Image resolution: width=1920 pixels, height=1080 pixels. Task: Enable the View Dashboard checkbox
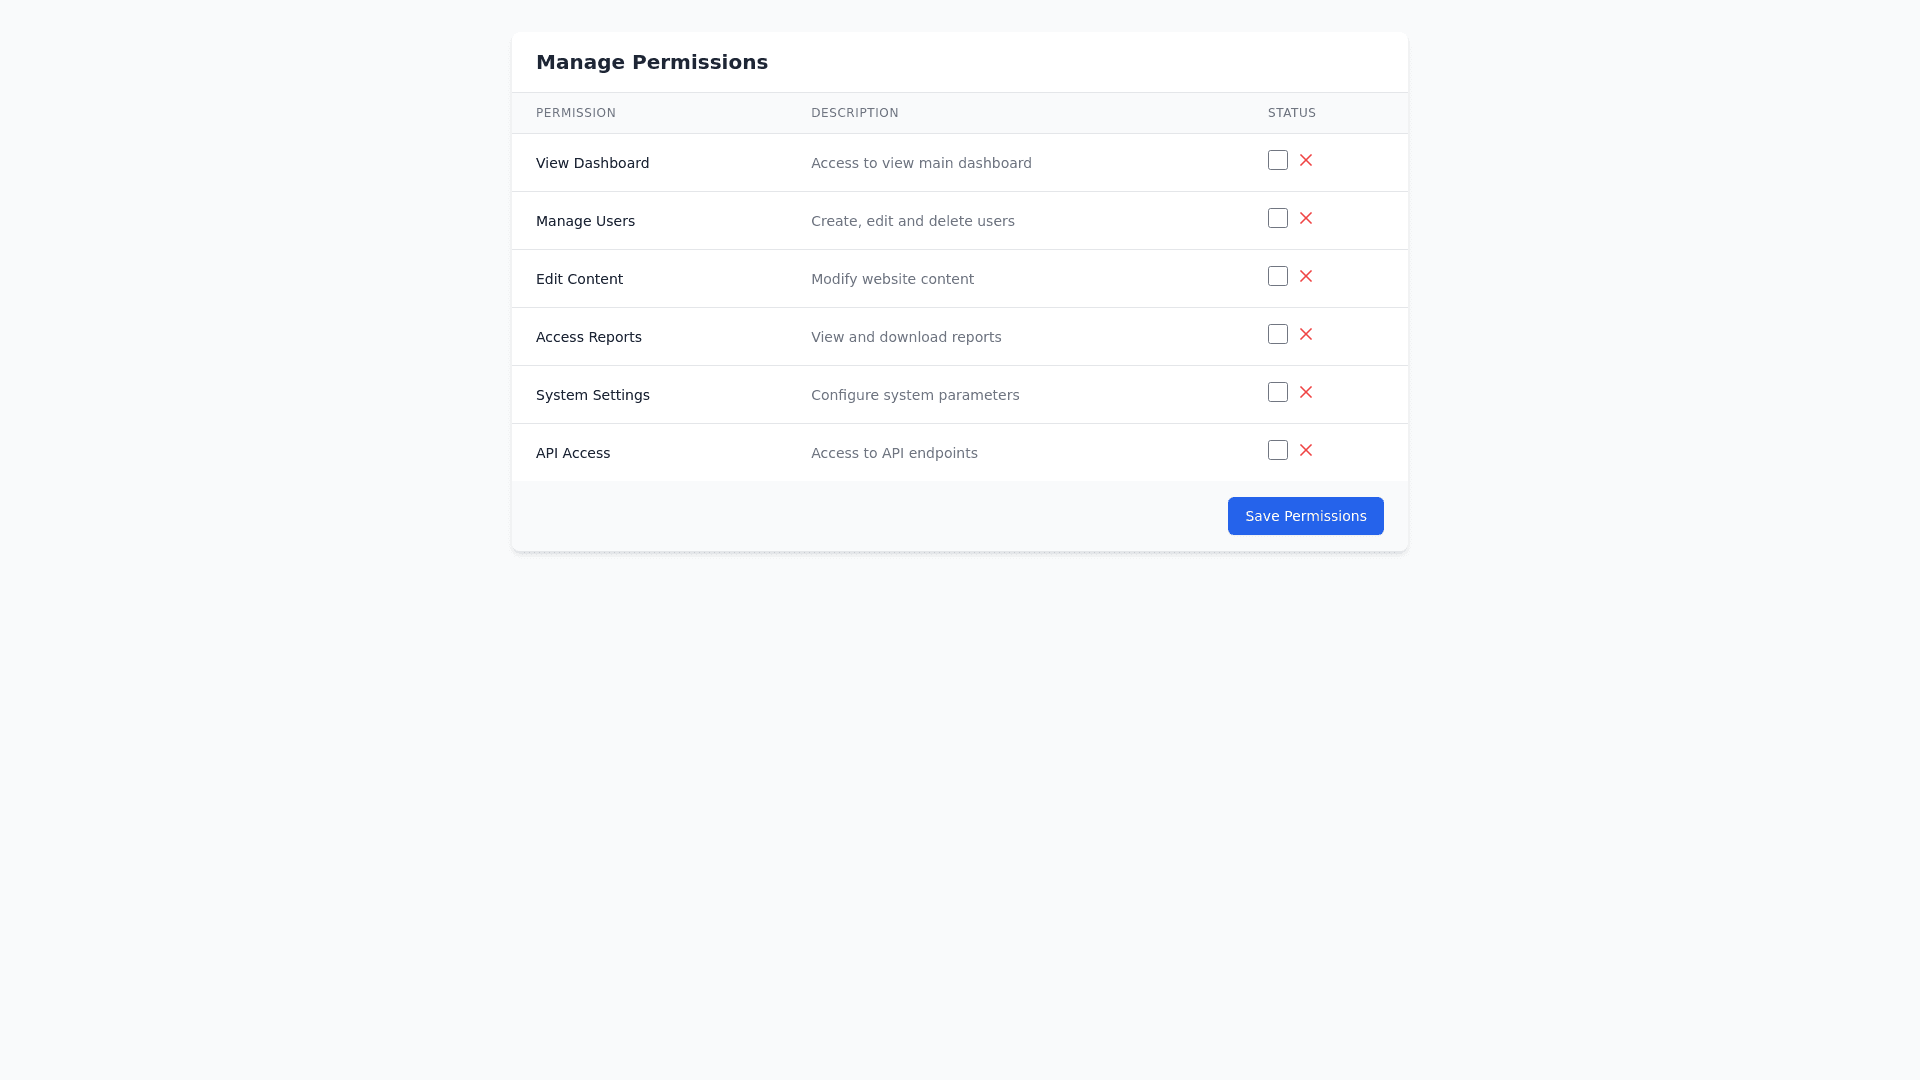click(1278, 160)
